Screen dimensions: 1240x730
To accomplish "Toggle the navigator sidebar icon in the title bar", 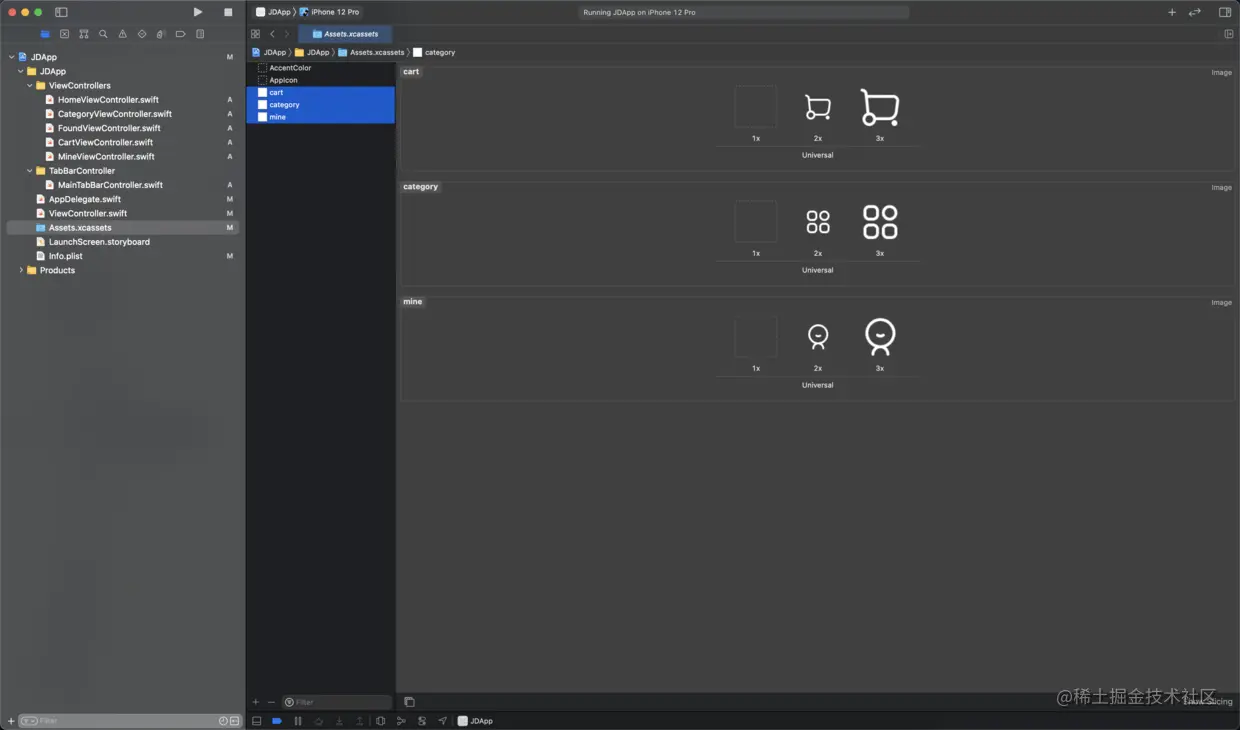I will [61, 12].
